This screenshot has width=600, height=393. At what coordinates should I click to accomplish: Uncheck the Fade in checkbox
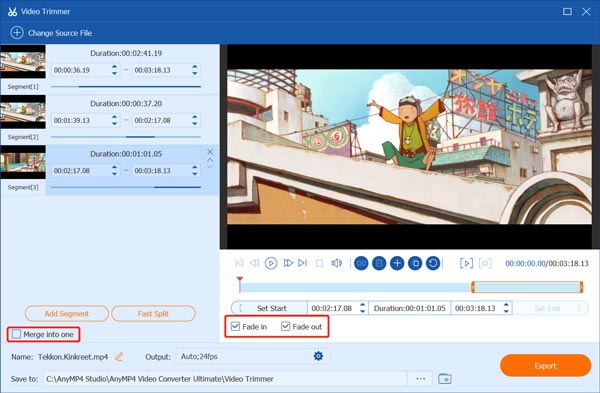tap(235, 326)
